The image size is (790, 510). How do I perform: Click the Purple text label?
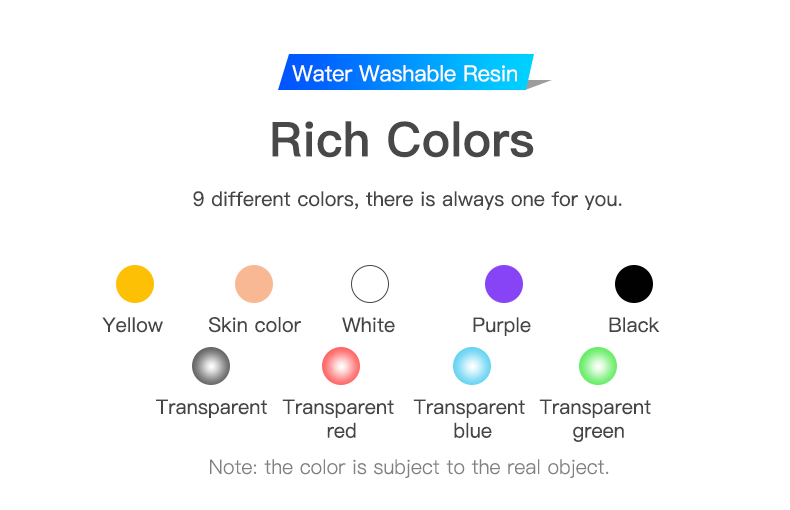[x=501, y=326]
